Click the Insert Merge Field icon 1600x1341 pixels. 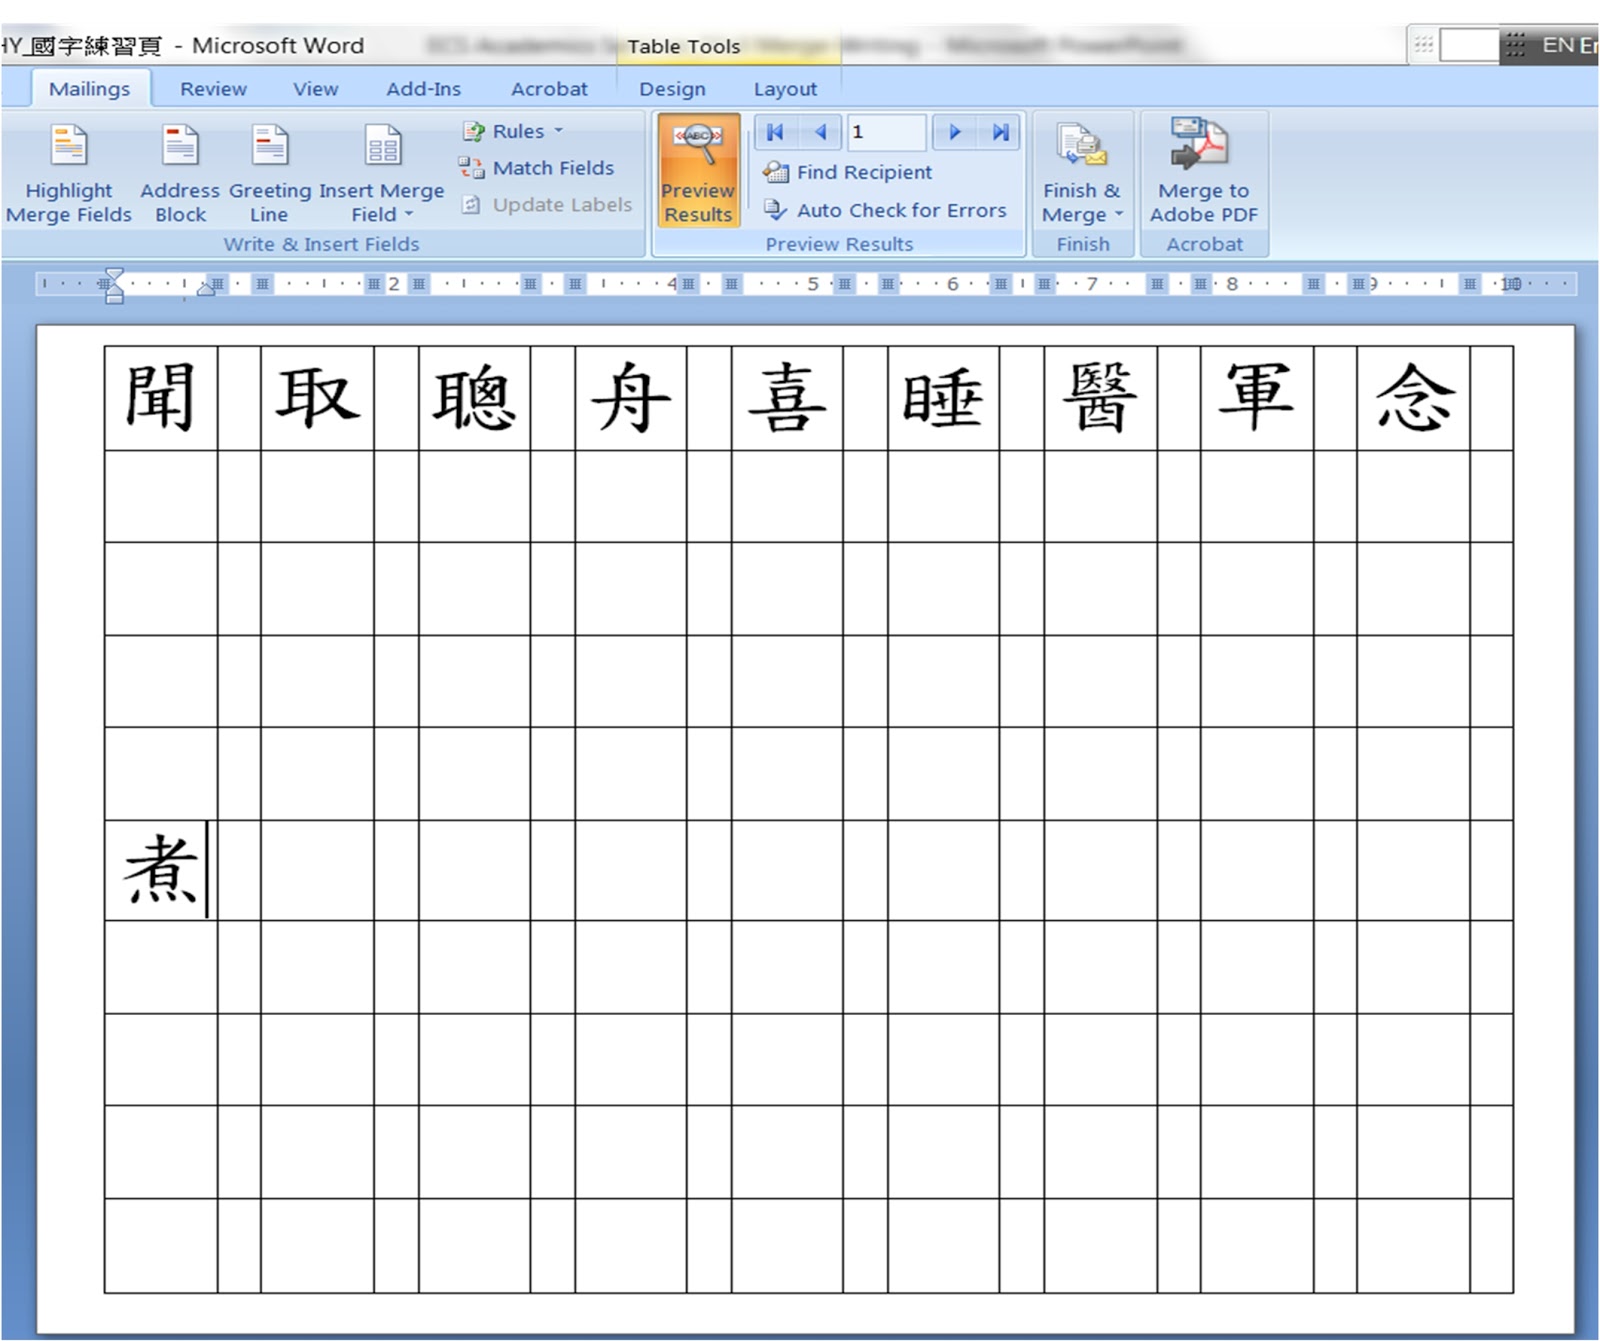[x=383, y=146]
